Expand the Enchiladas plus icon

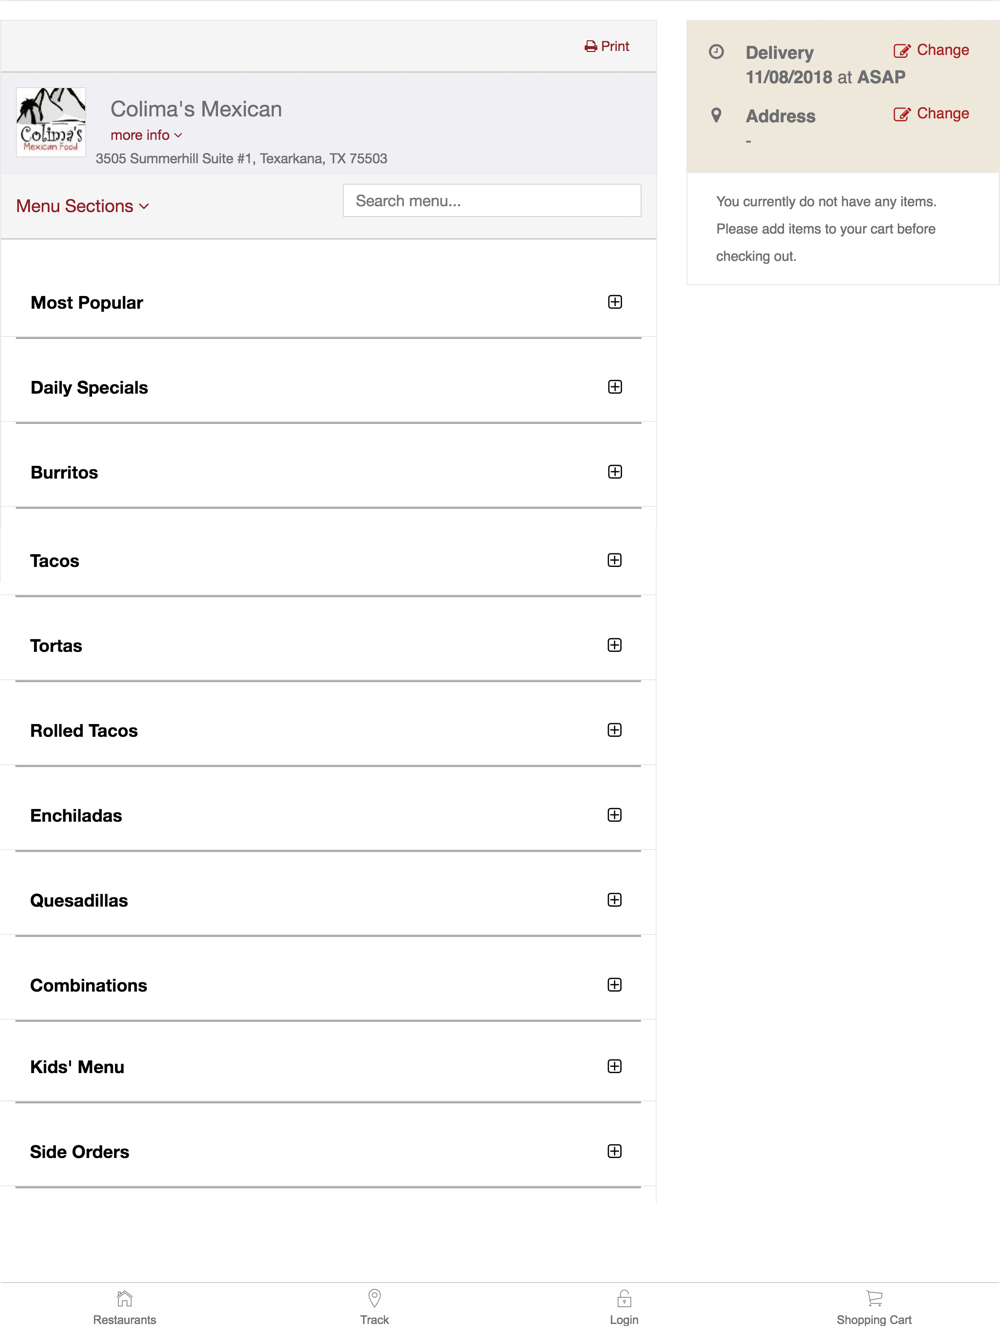(615, 815)
